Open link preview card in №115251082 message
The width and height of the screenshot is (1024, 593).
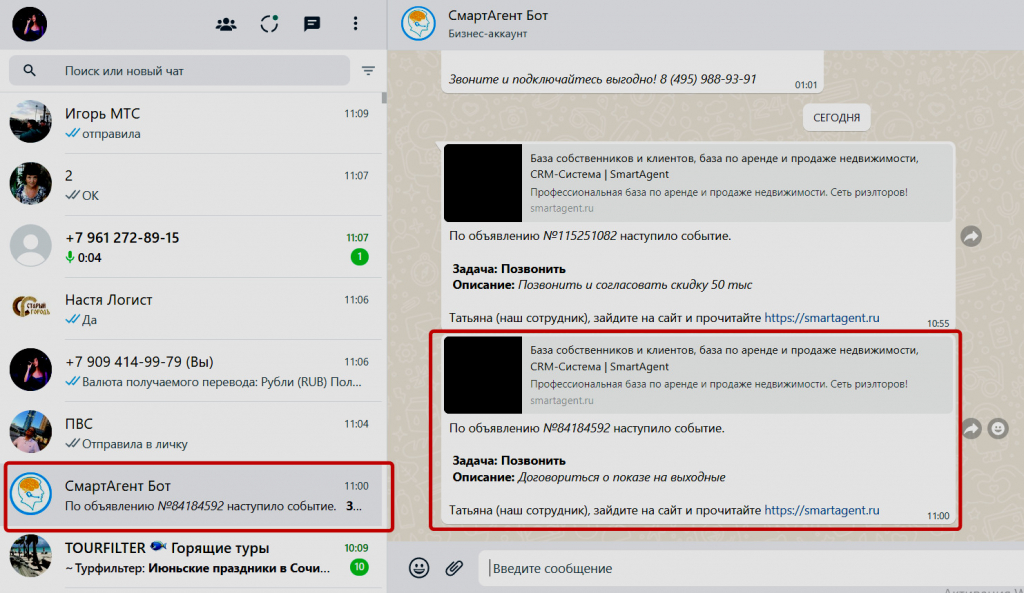(697, 183)
